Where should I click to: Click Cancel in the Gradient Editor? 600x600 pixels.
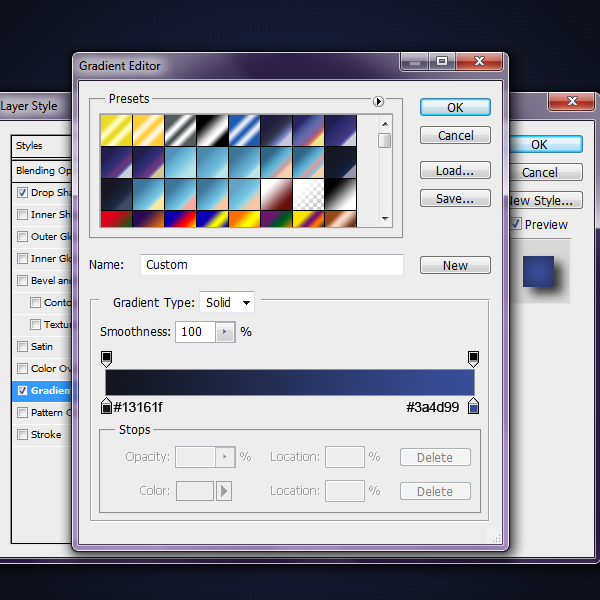point(455,135)
